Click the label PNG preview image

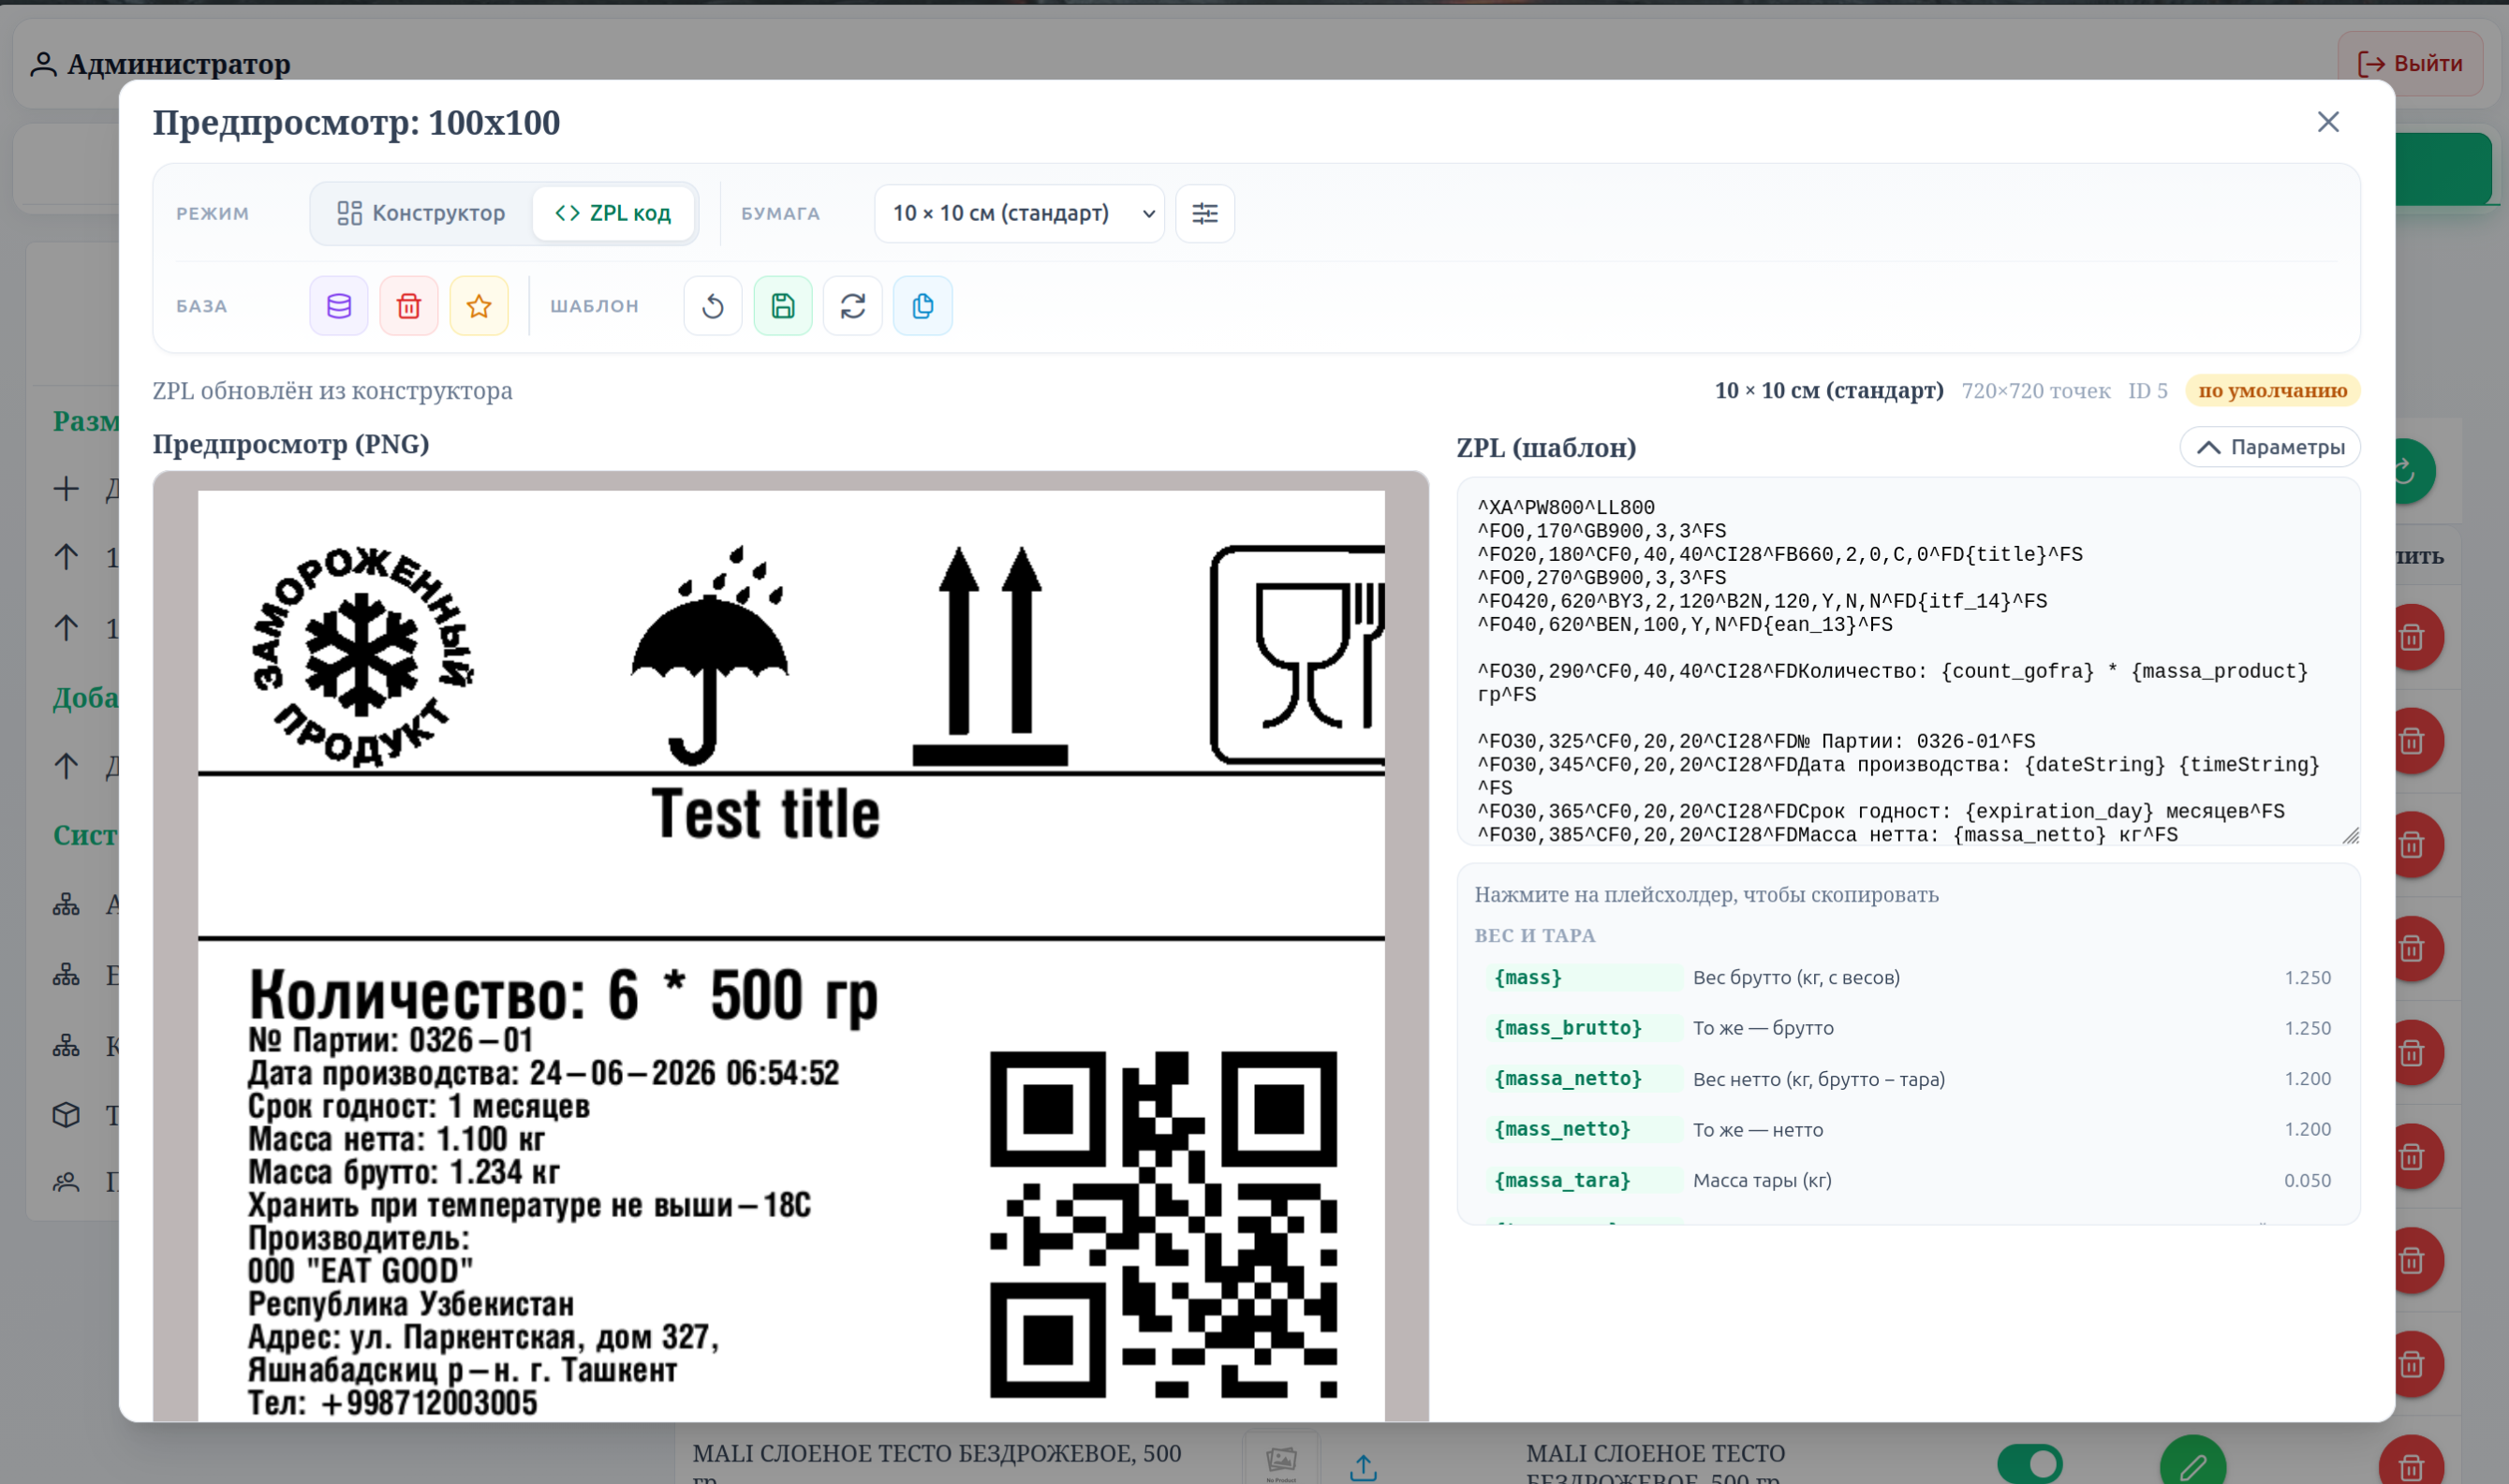click(x=791, y=955)
